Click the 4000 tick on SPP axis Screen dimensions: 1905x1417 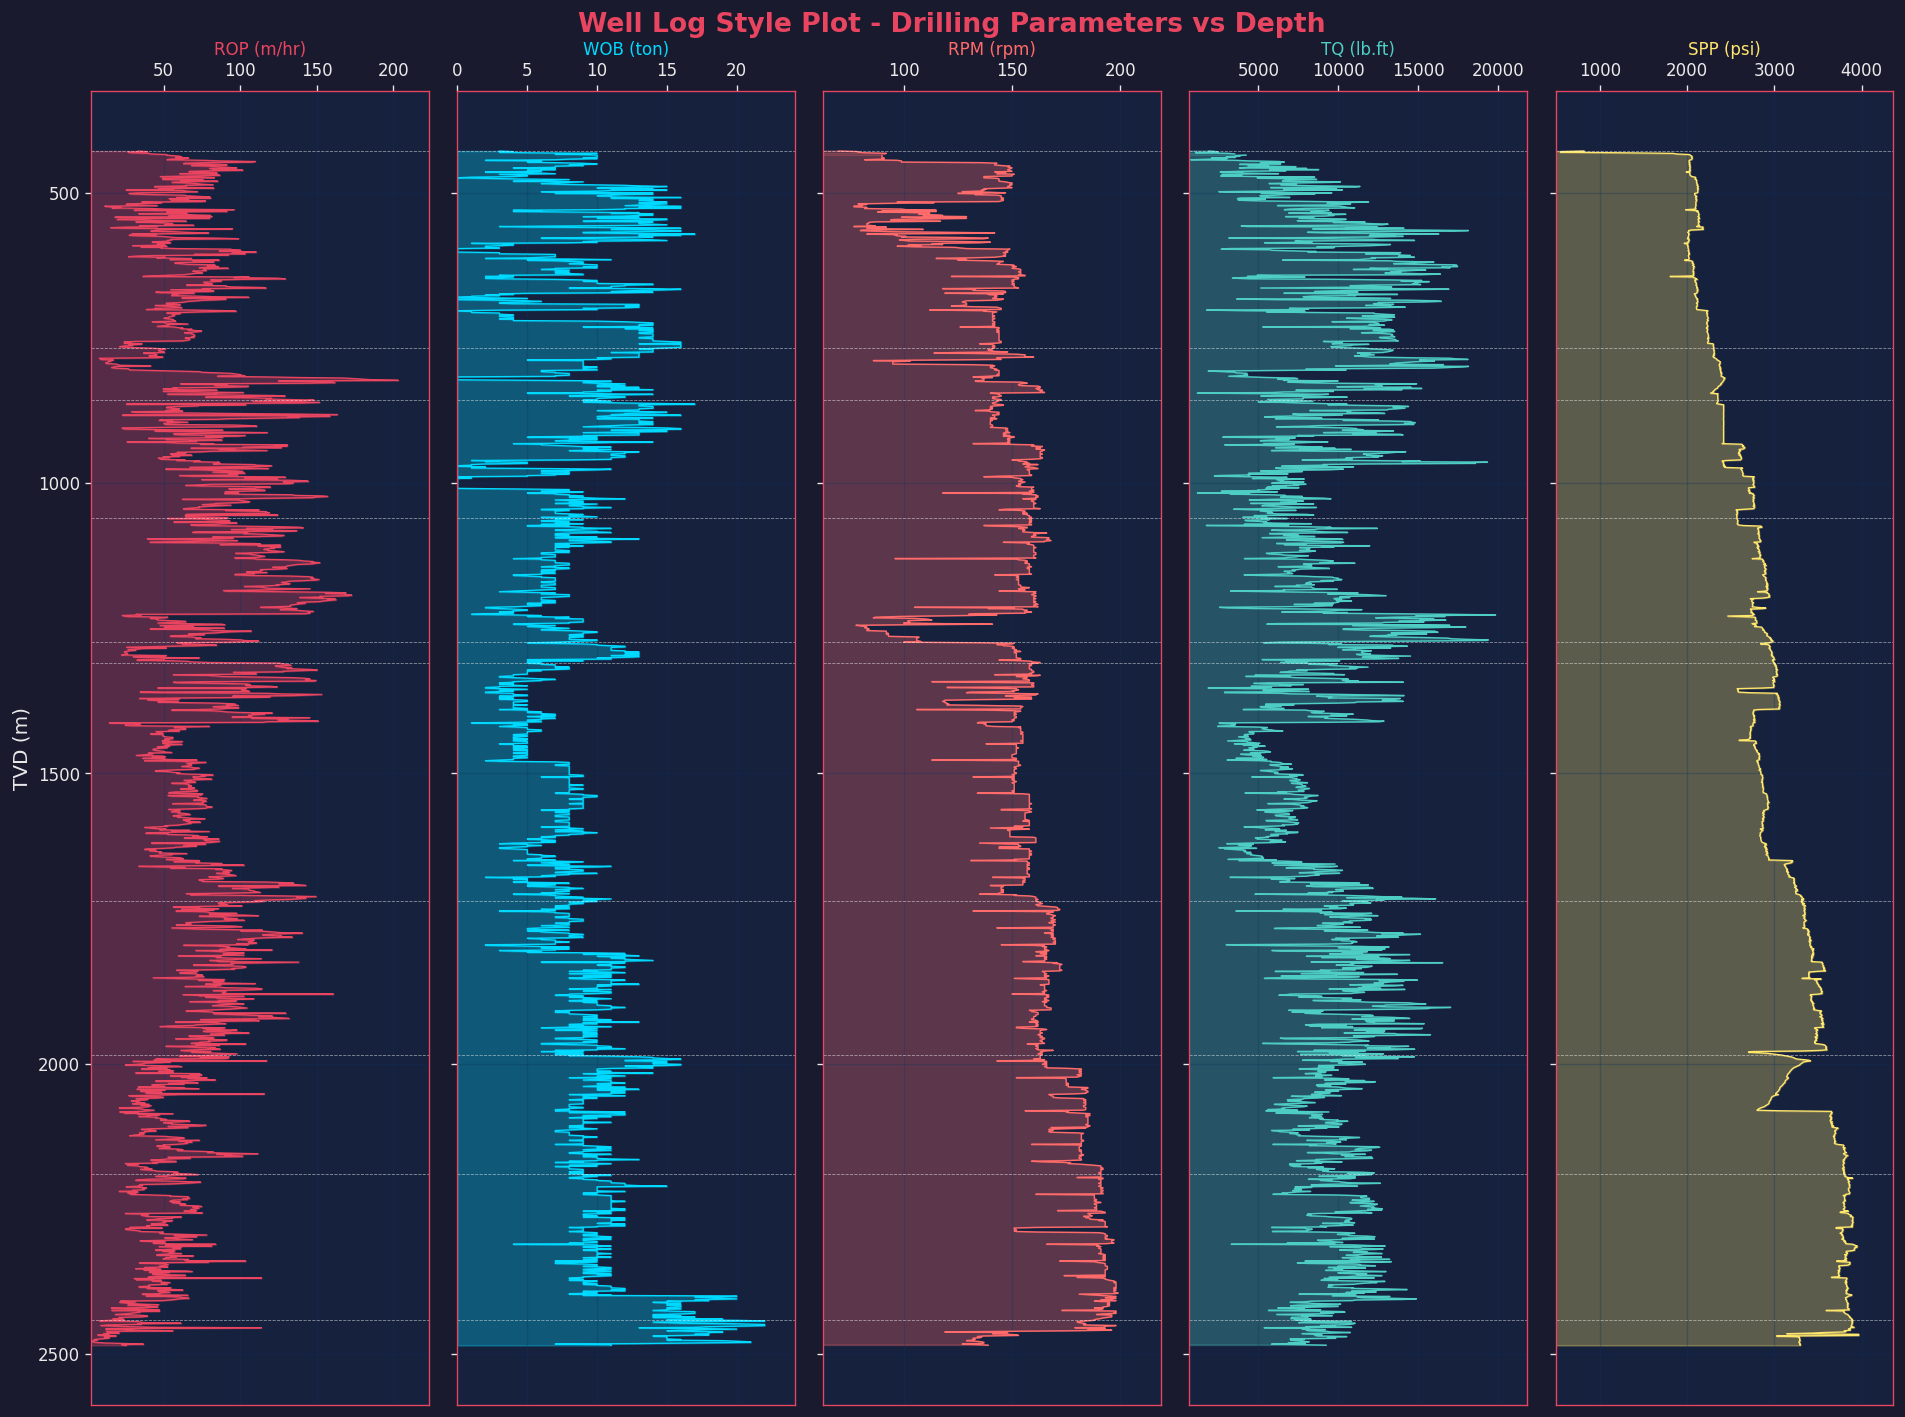1862,71
